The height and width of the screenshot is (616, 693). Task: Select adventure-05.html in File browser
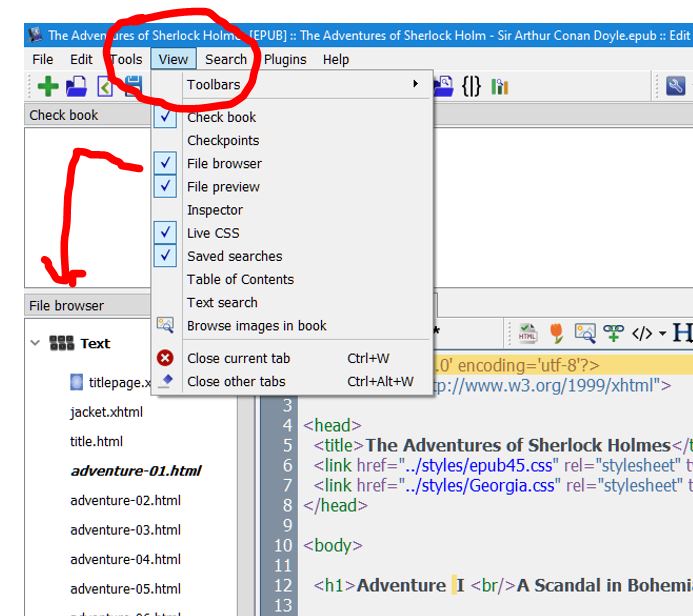(126, 589)
